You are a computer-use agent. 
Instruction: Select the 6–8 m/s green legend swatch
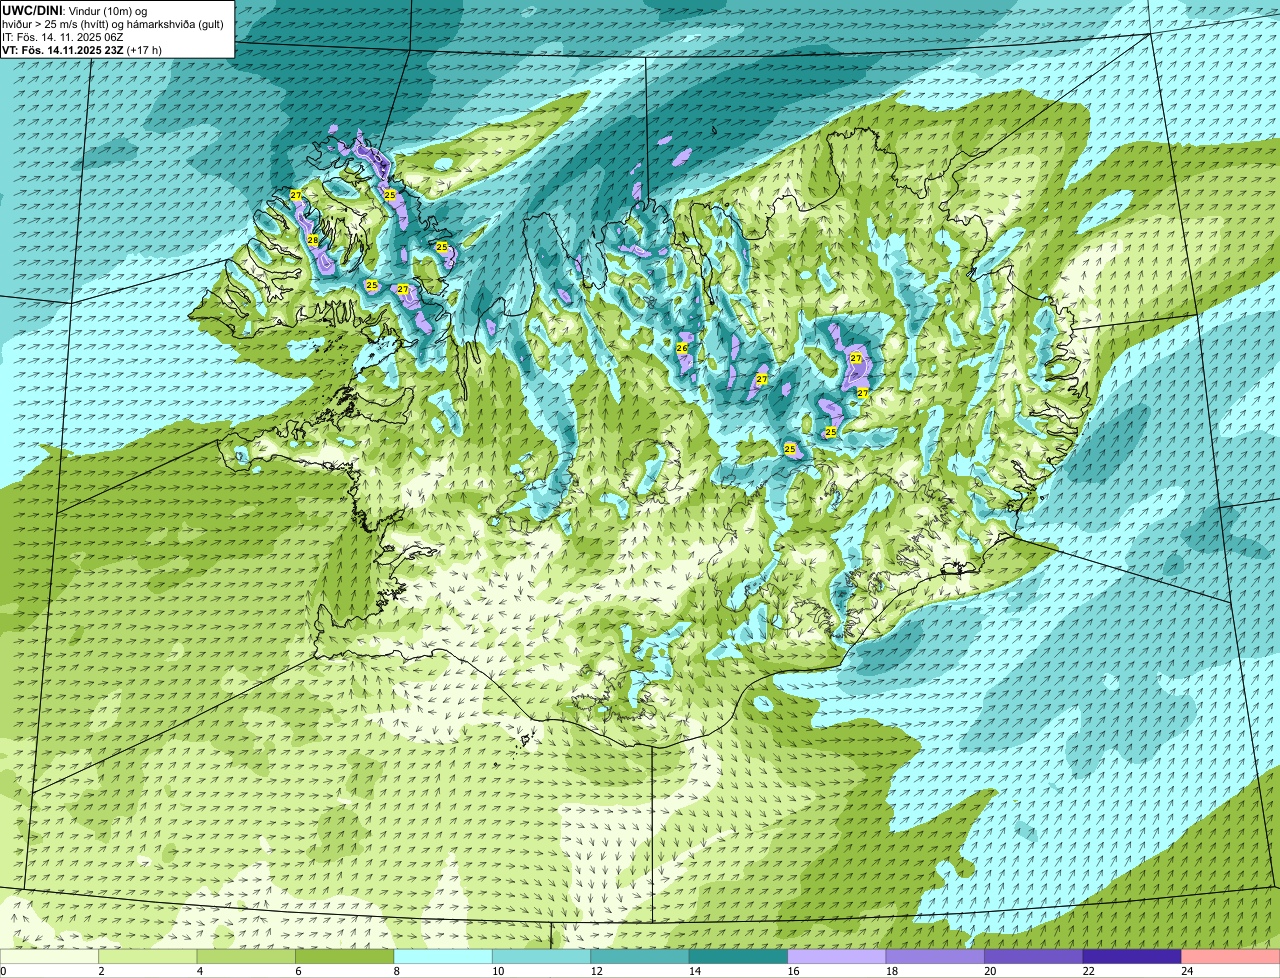(x=345, y=956)
